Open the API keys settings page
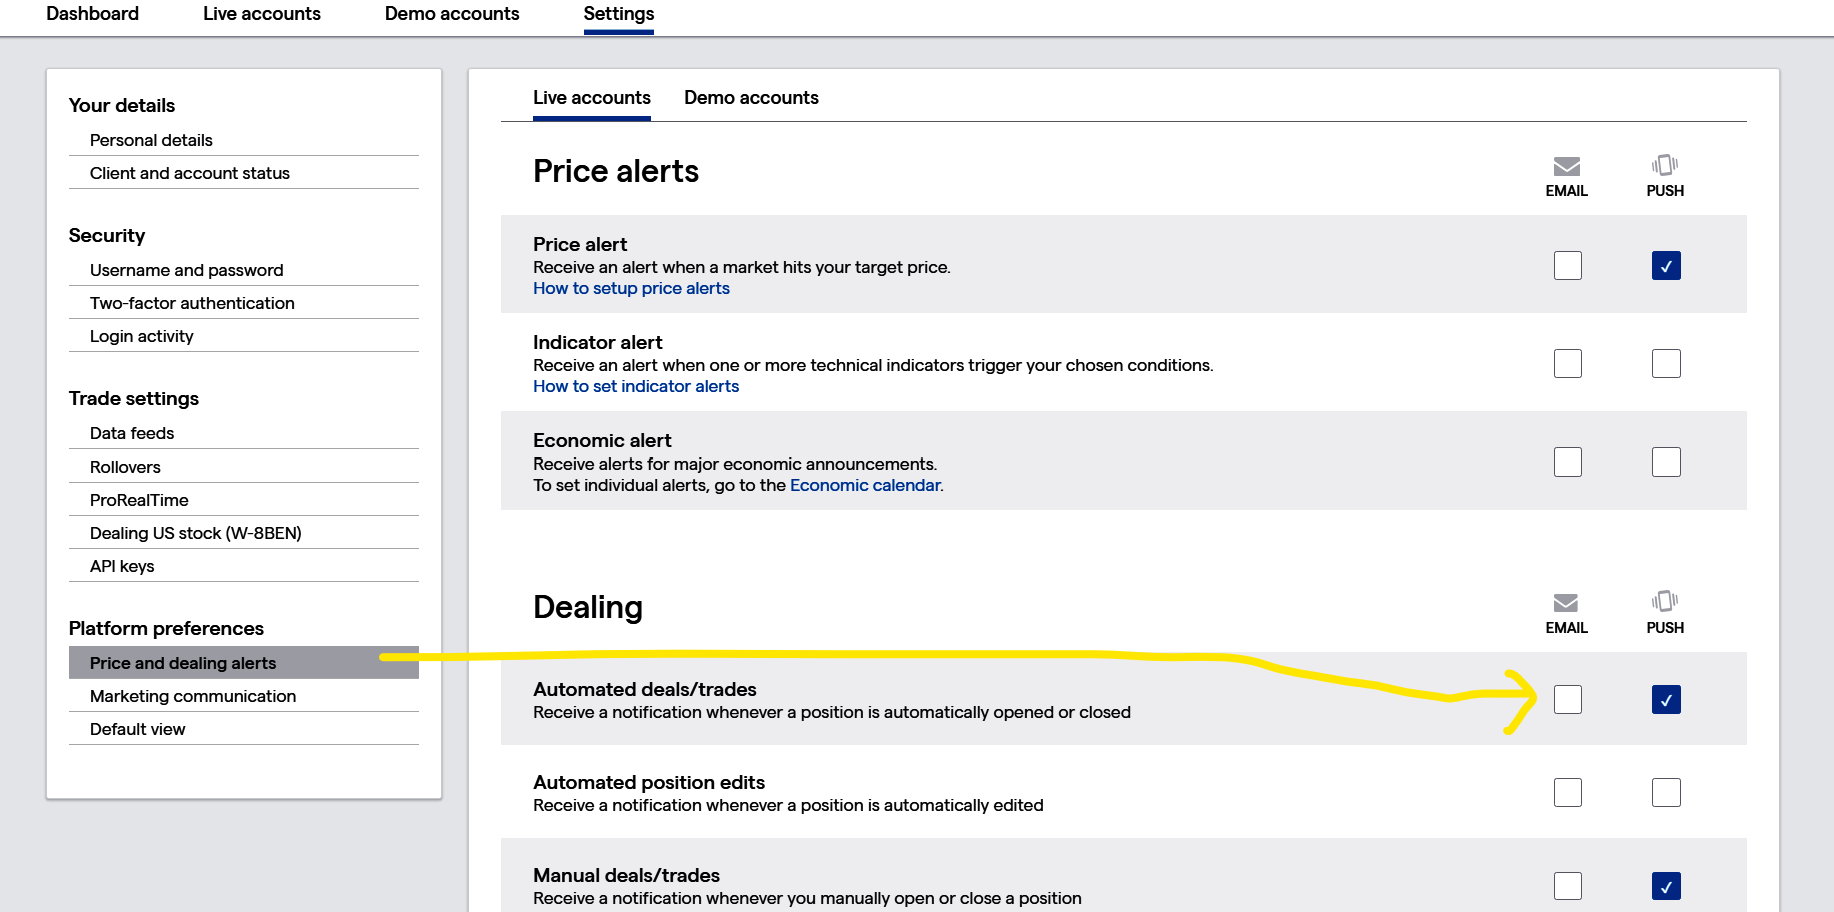The image size is (1834, 912). 122,566
